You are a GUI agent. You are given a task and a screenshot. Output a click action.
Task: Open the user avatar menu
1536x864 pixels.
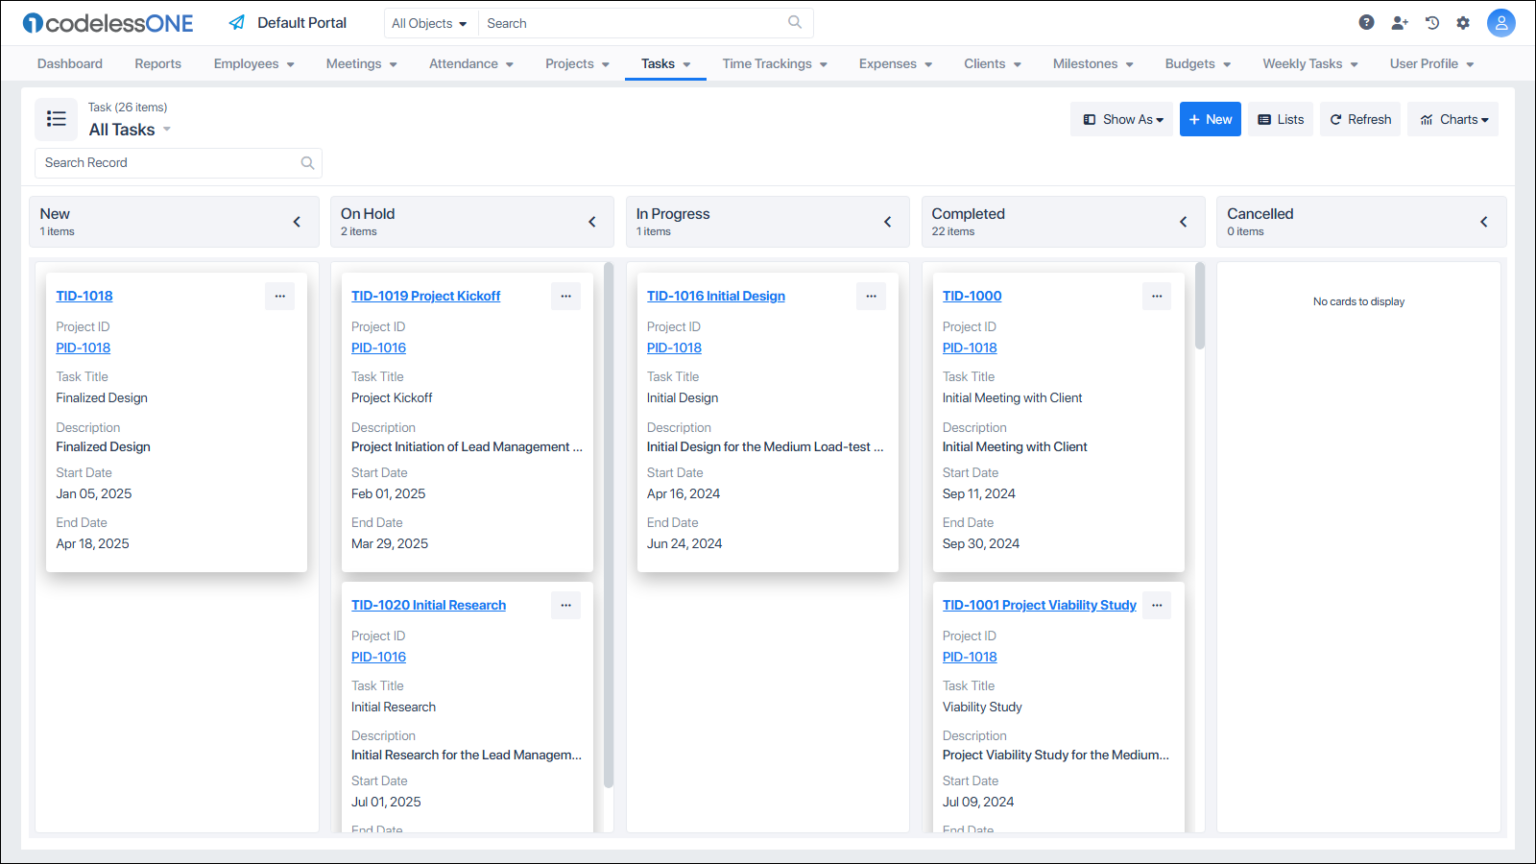pos(1501,22)
